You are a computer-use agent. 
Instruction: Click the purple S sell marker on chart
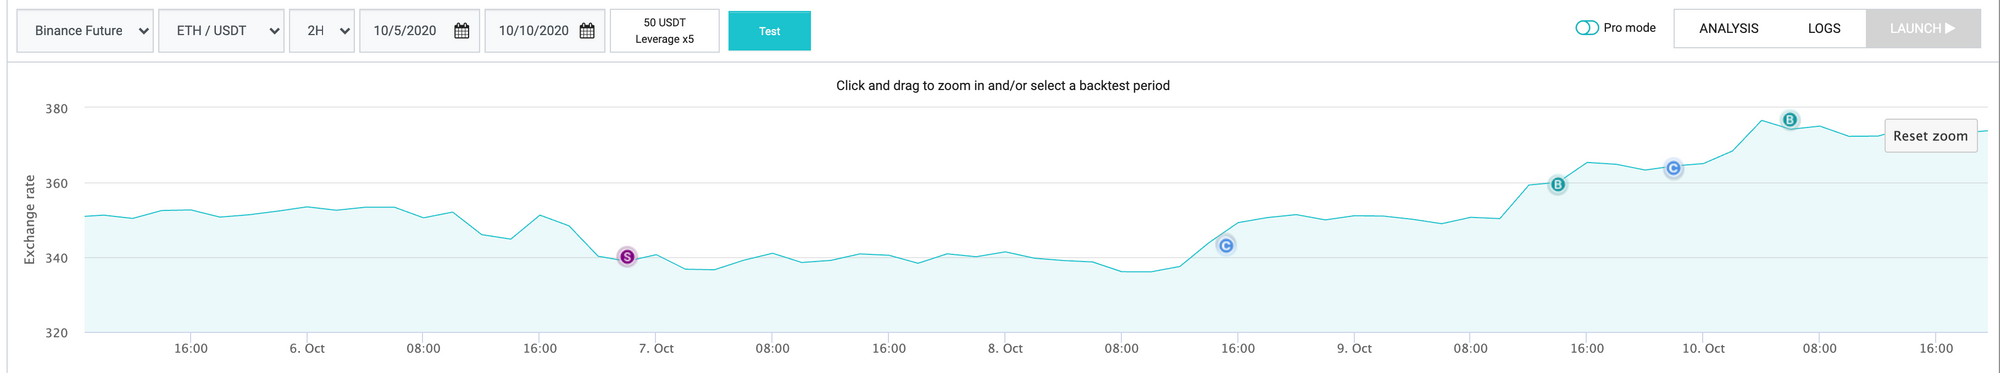[x=627, y=257]
